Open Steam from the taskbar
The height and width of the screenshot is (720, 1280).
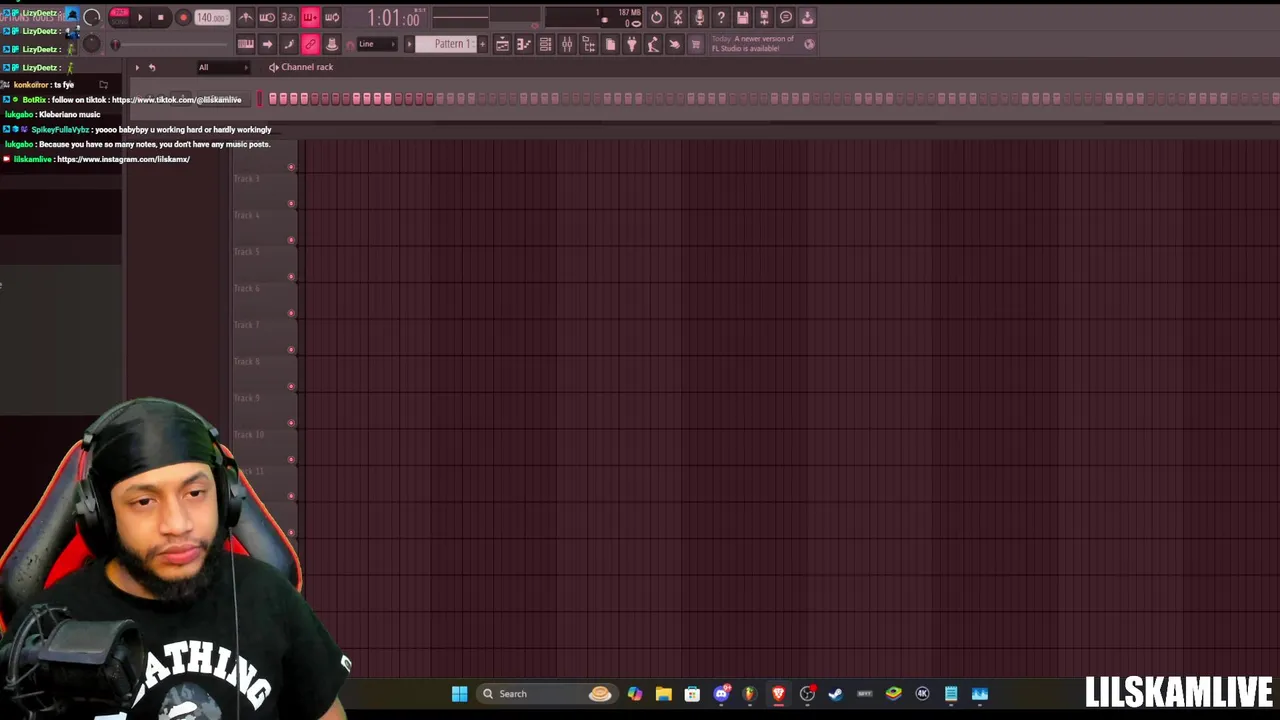click(836, 693)
